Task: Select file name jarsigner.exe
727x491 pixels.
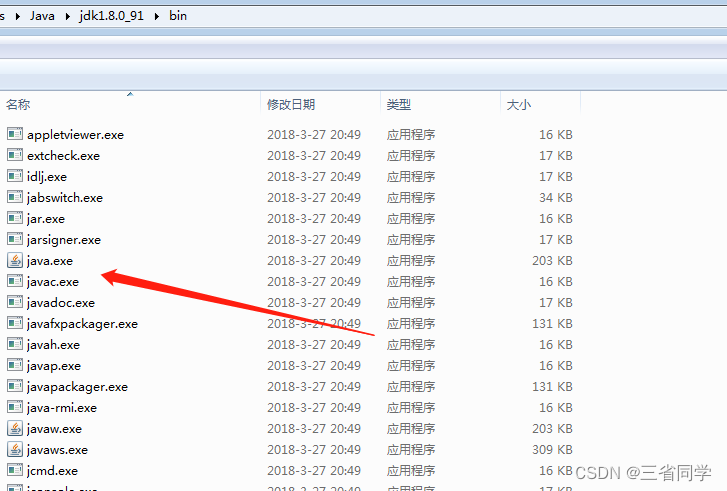Action: pos(64,240)
